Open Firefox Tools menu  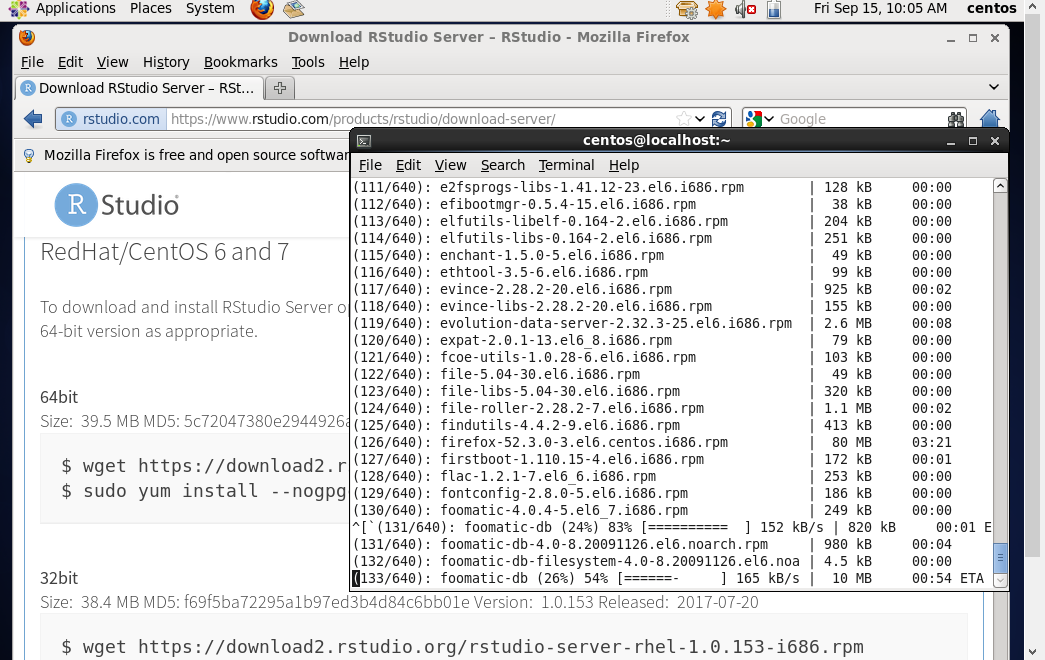(x=308, y=62)
